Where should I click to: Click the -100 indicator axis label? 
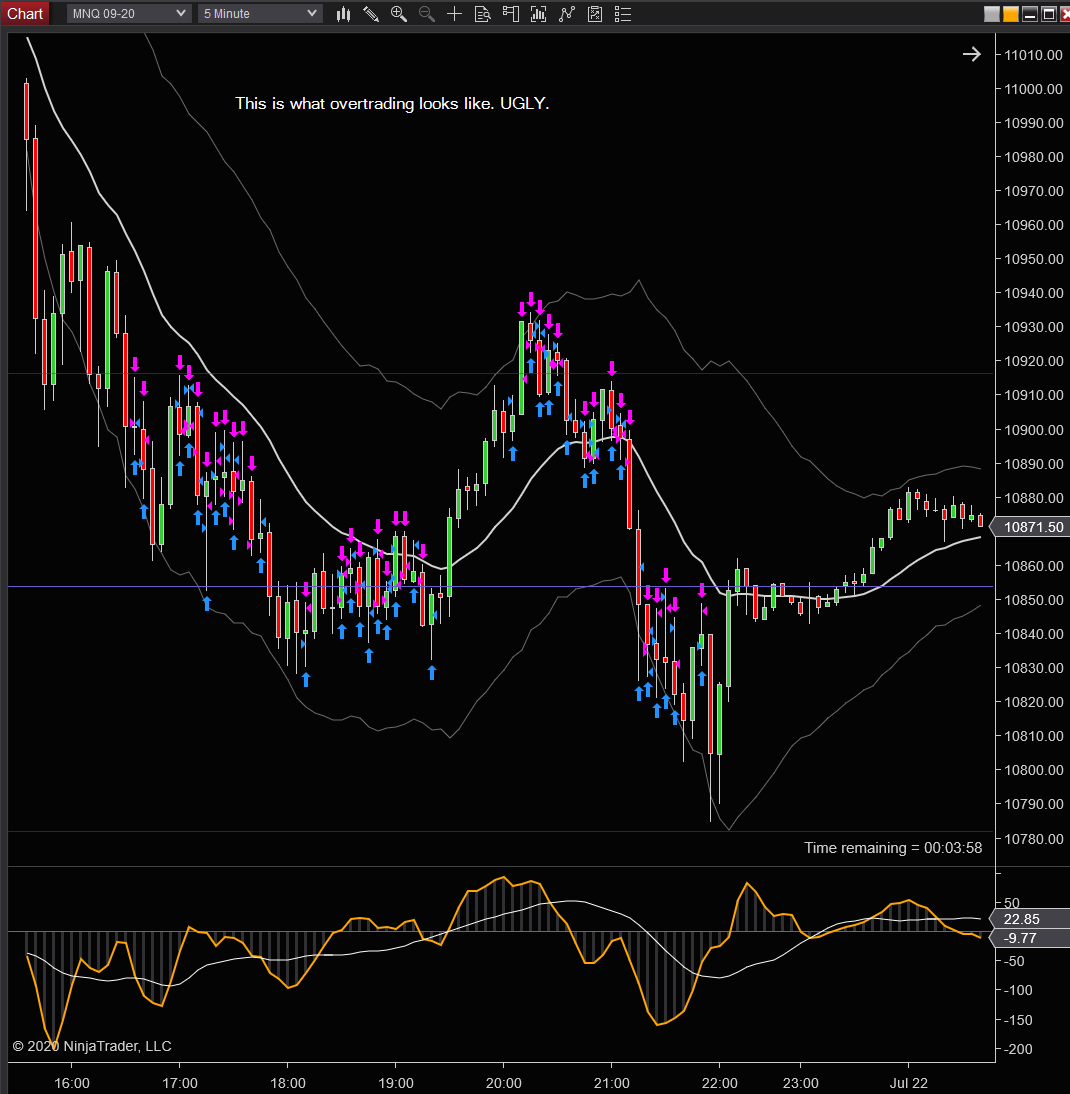(1018, 990)
